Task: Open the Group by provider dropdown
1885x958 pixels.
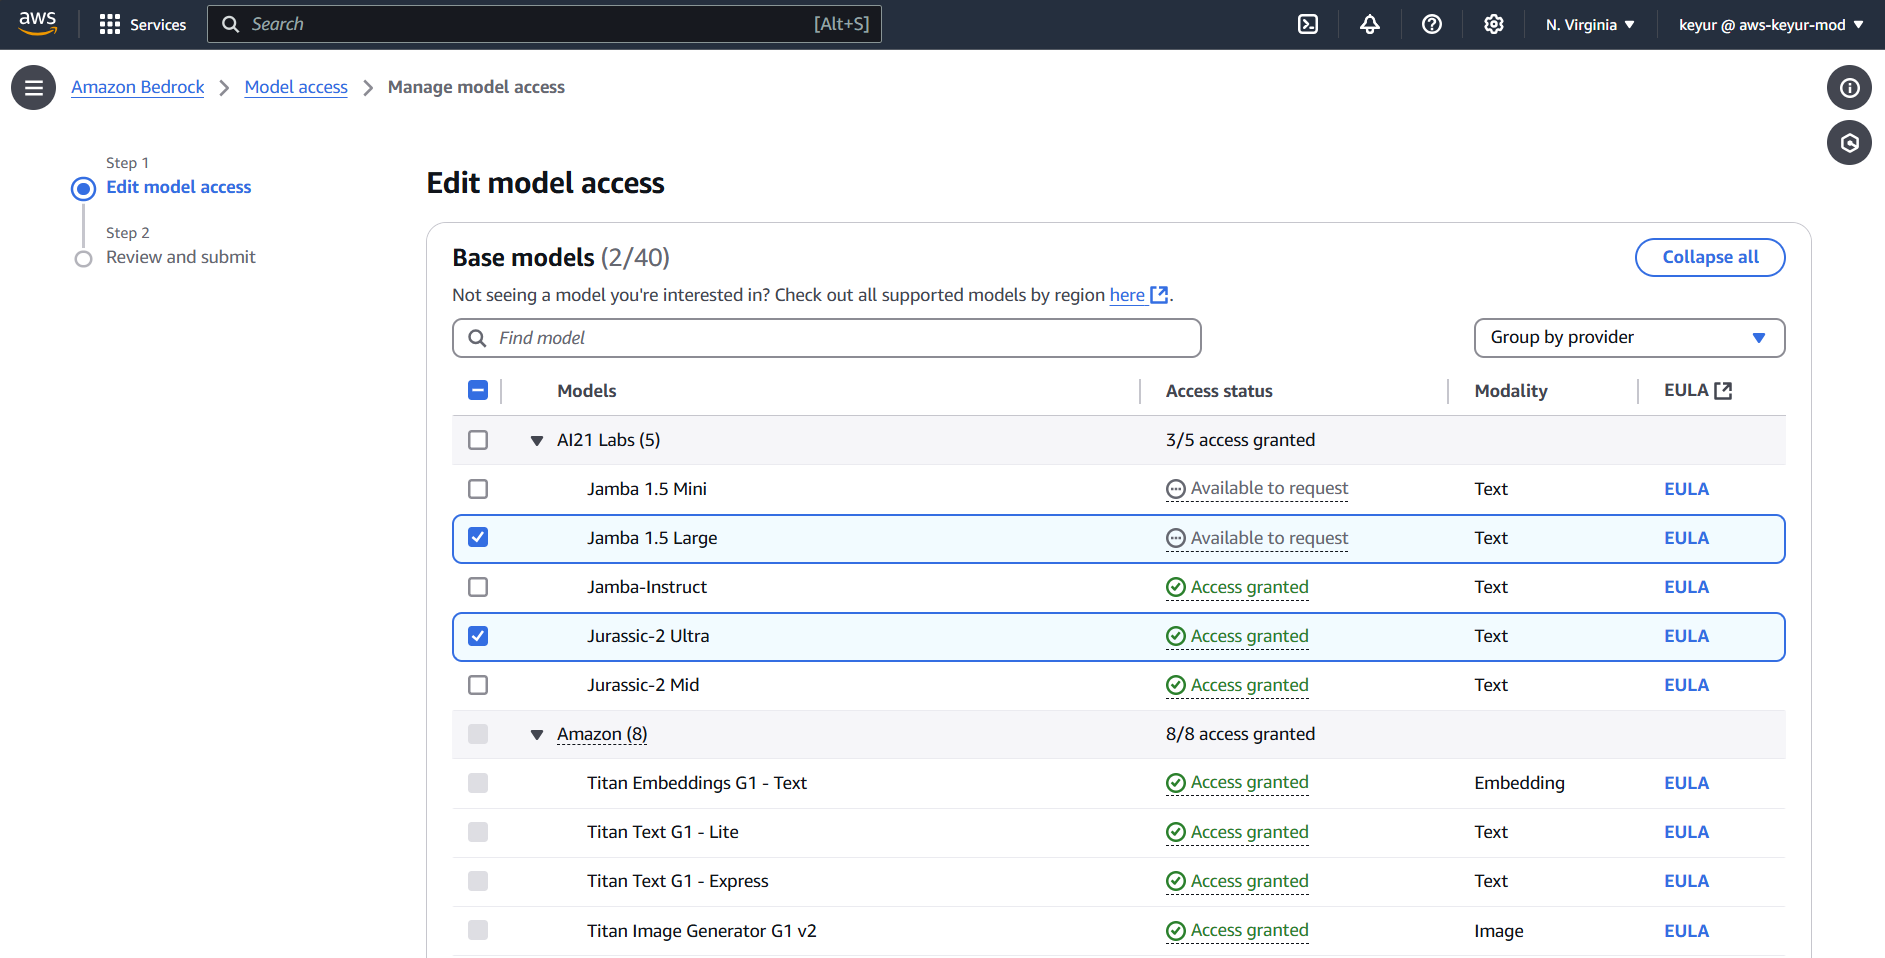Action: [x=1629, y=338]
